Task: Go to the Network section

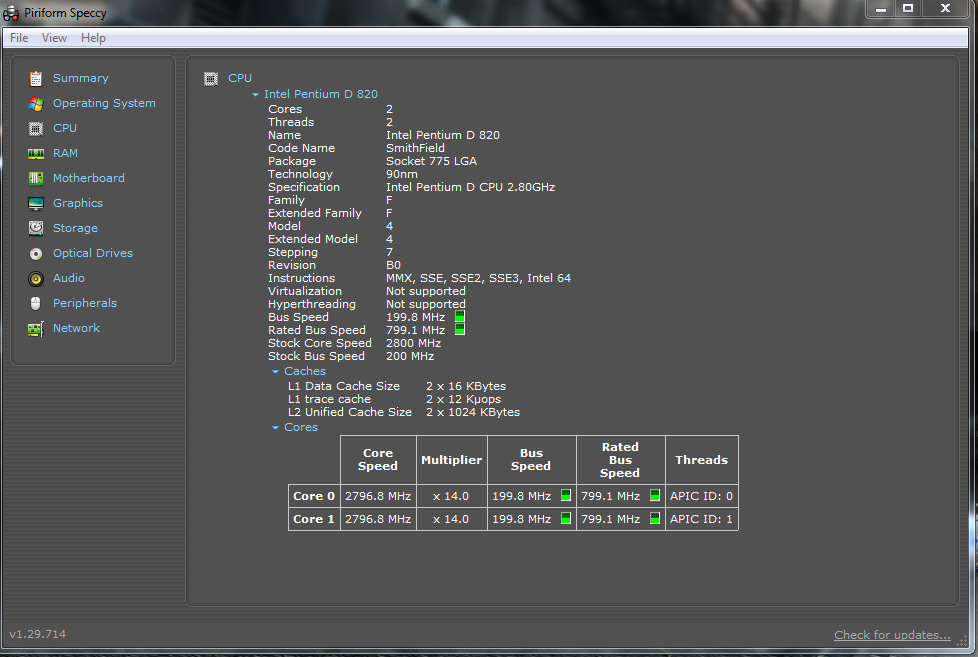Action: pyautogui.click(x=76, y=328)
